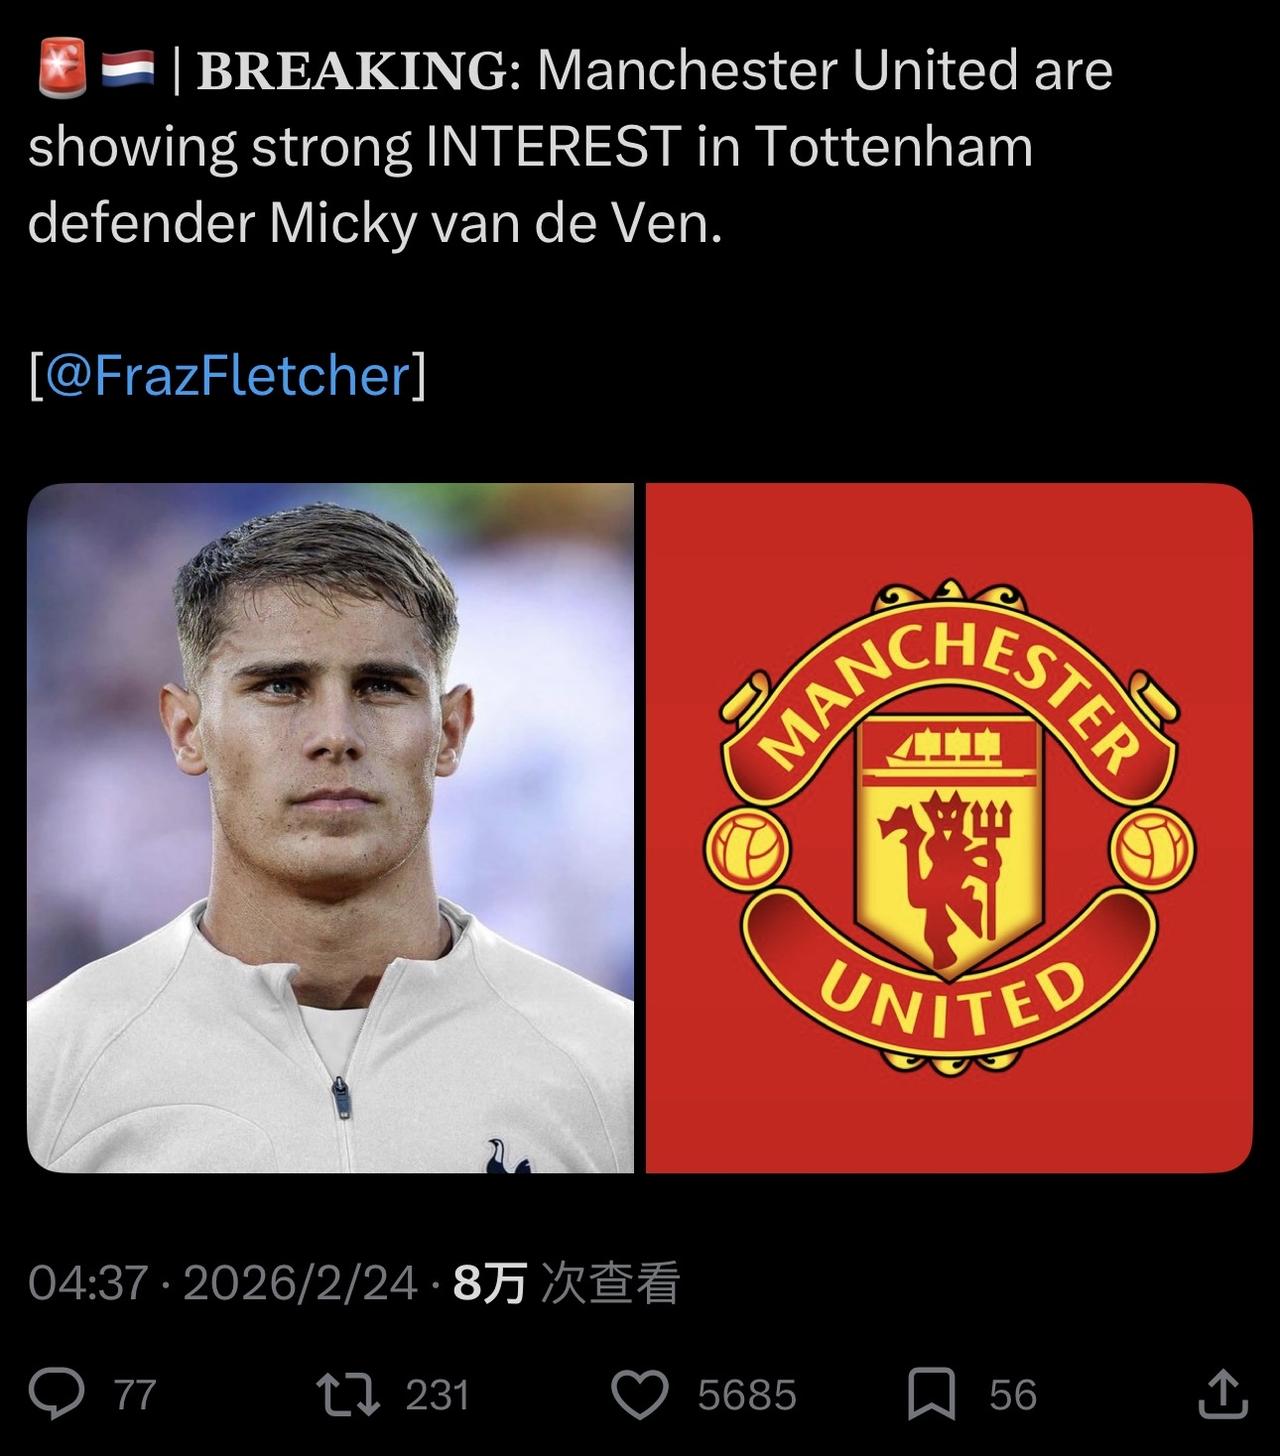
Task: Open the player photo on the left
Action: point(330,827)
